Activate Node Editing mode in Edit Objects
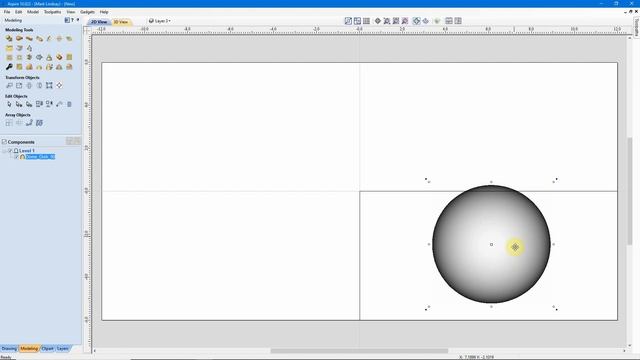Screen dimensions: 640x360 coord(19,104)
